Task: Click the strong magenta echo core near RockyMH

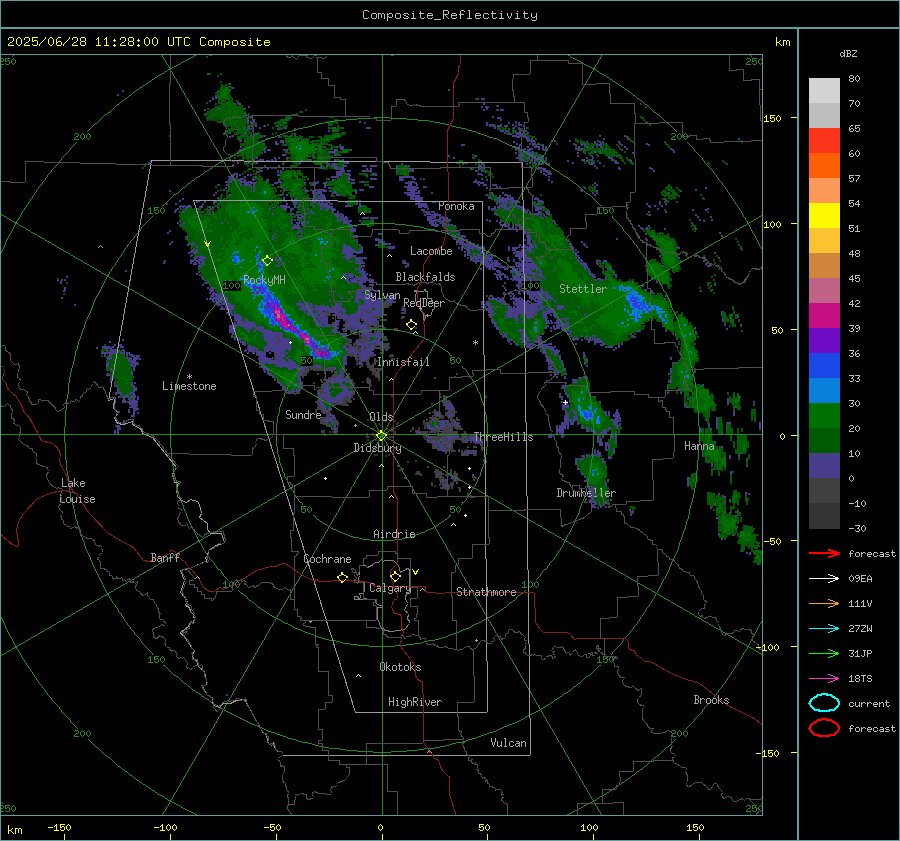Action: click(280, 315)
